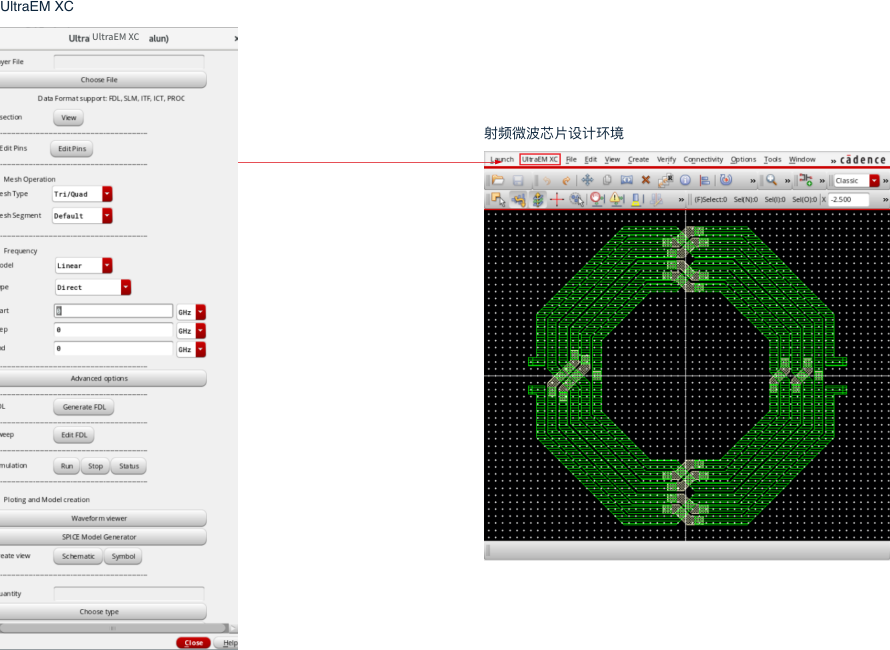This screenshot has width=890, height=650.
Task: Open the File menu in the layout window
Action: [571, 160]
